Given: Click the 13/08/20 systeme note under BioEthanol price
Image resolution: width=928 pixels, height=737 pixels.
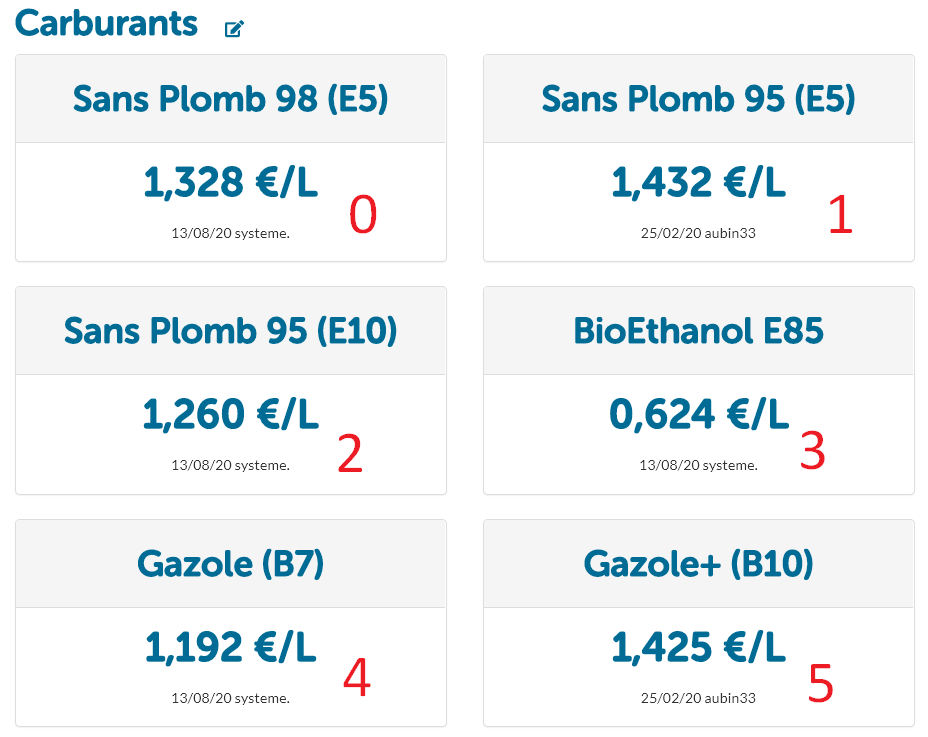Looking at the screenshot, I should pyautogui.click(x=699, y=465).
